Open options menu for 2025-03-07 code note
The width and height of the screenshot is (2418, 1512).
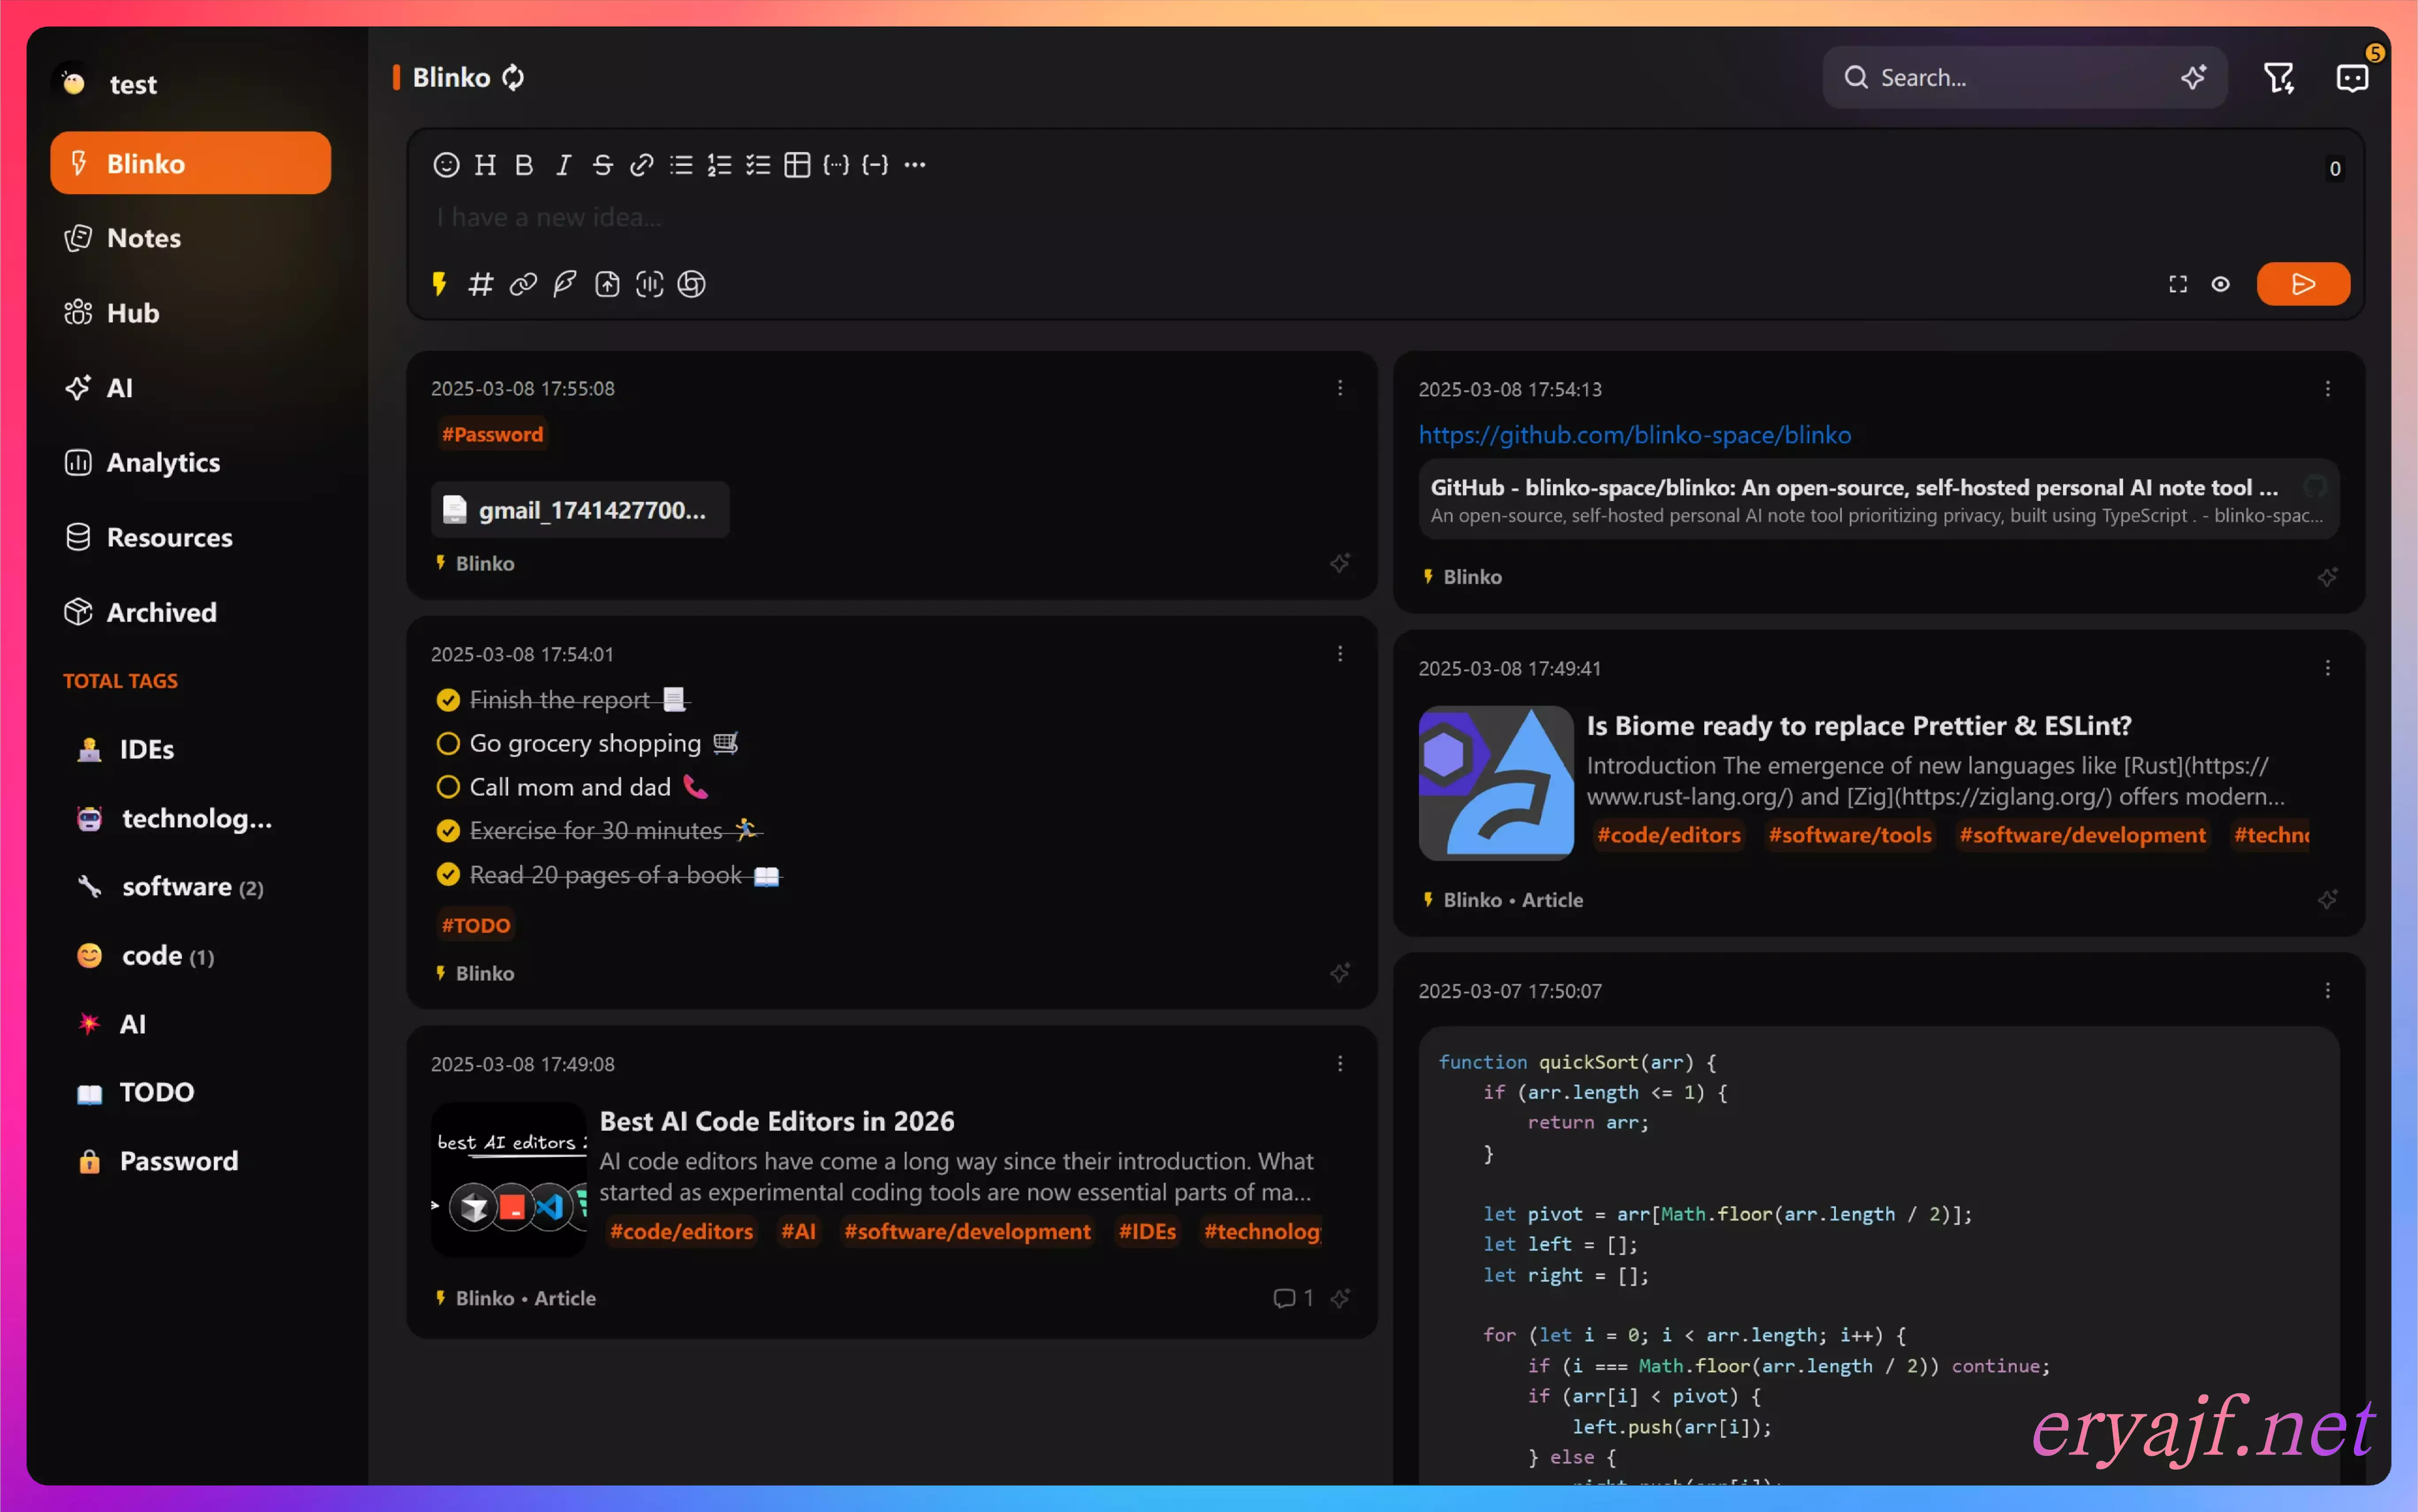click(2327, 991)
